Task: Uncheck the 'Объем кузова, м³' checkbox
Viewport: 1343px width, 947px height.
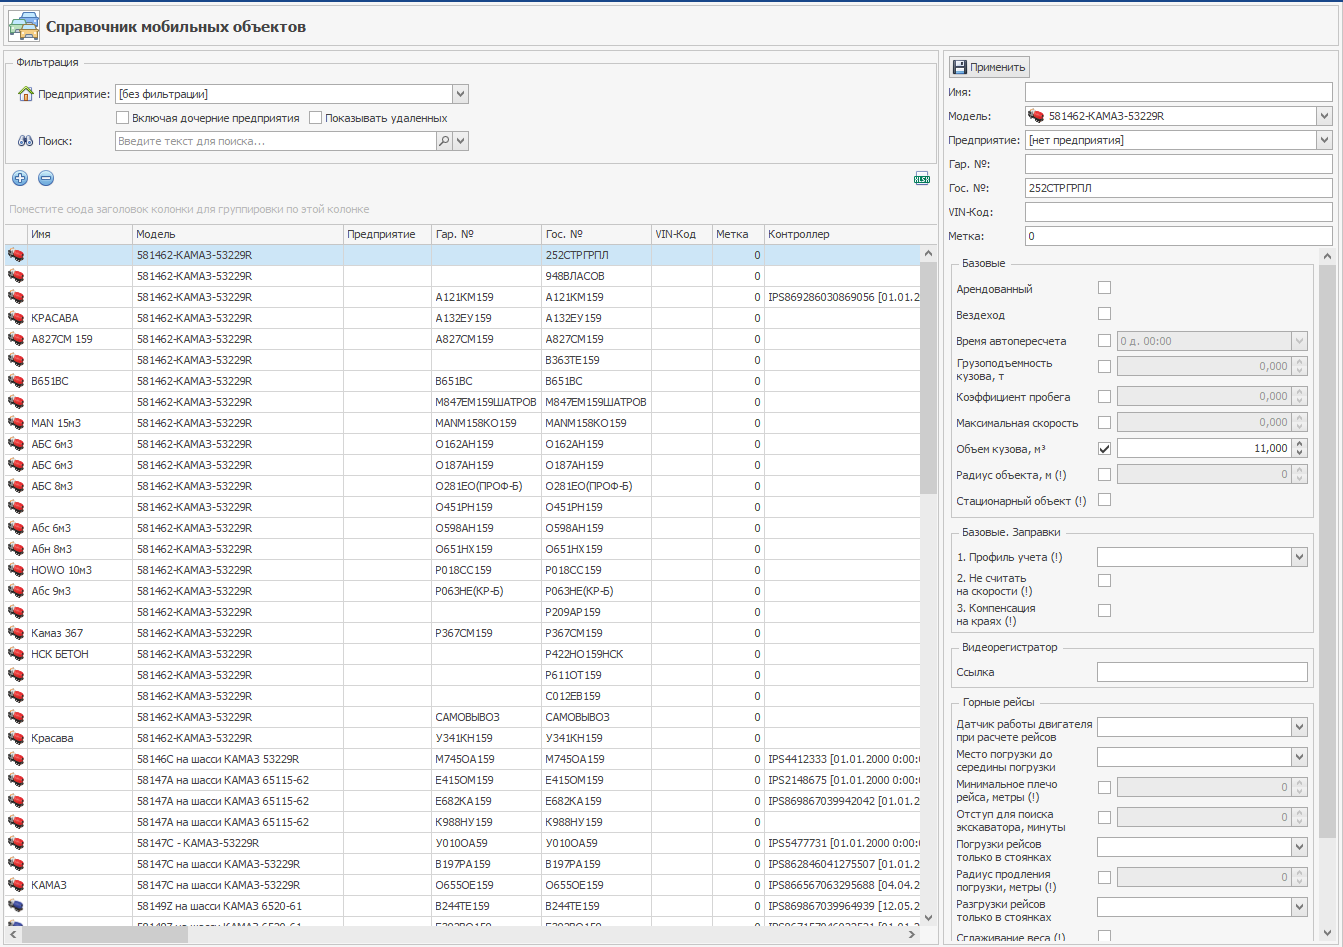Action: point(1104,449)
